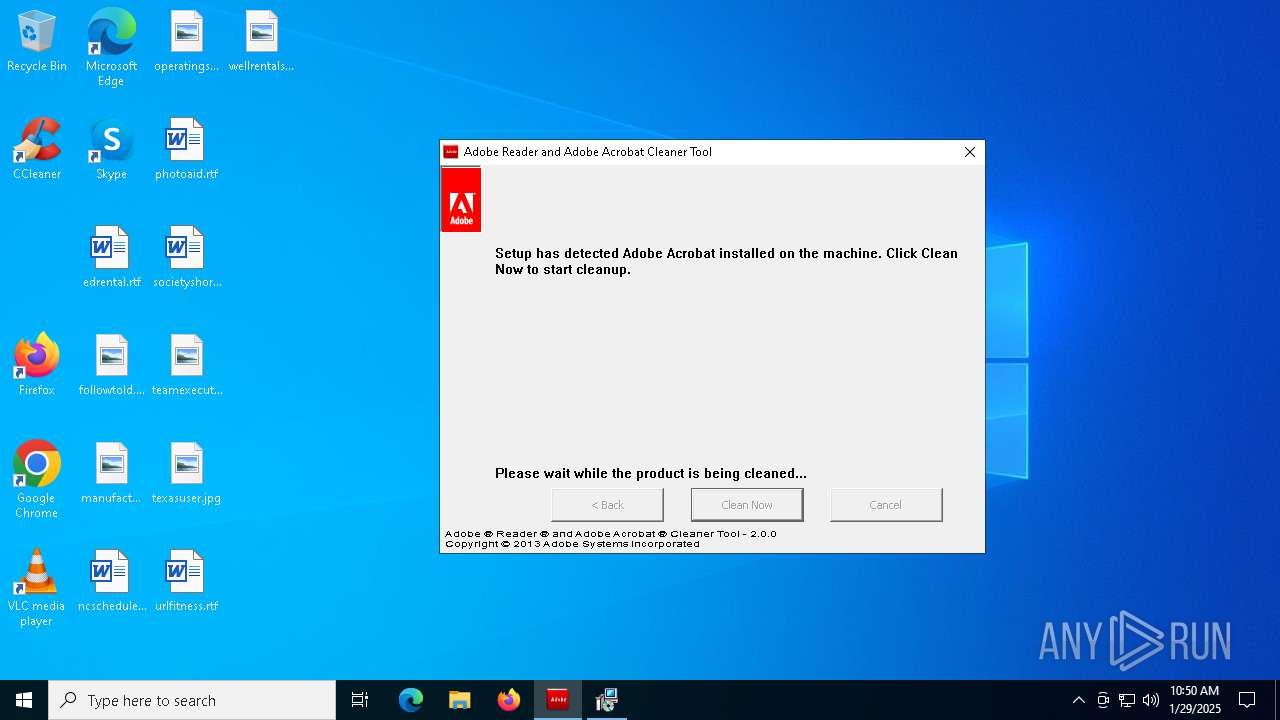1280x720 pixels.
Task: Close the Adobe Cleaner Tool window
Action: point(969,152)
